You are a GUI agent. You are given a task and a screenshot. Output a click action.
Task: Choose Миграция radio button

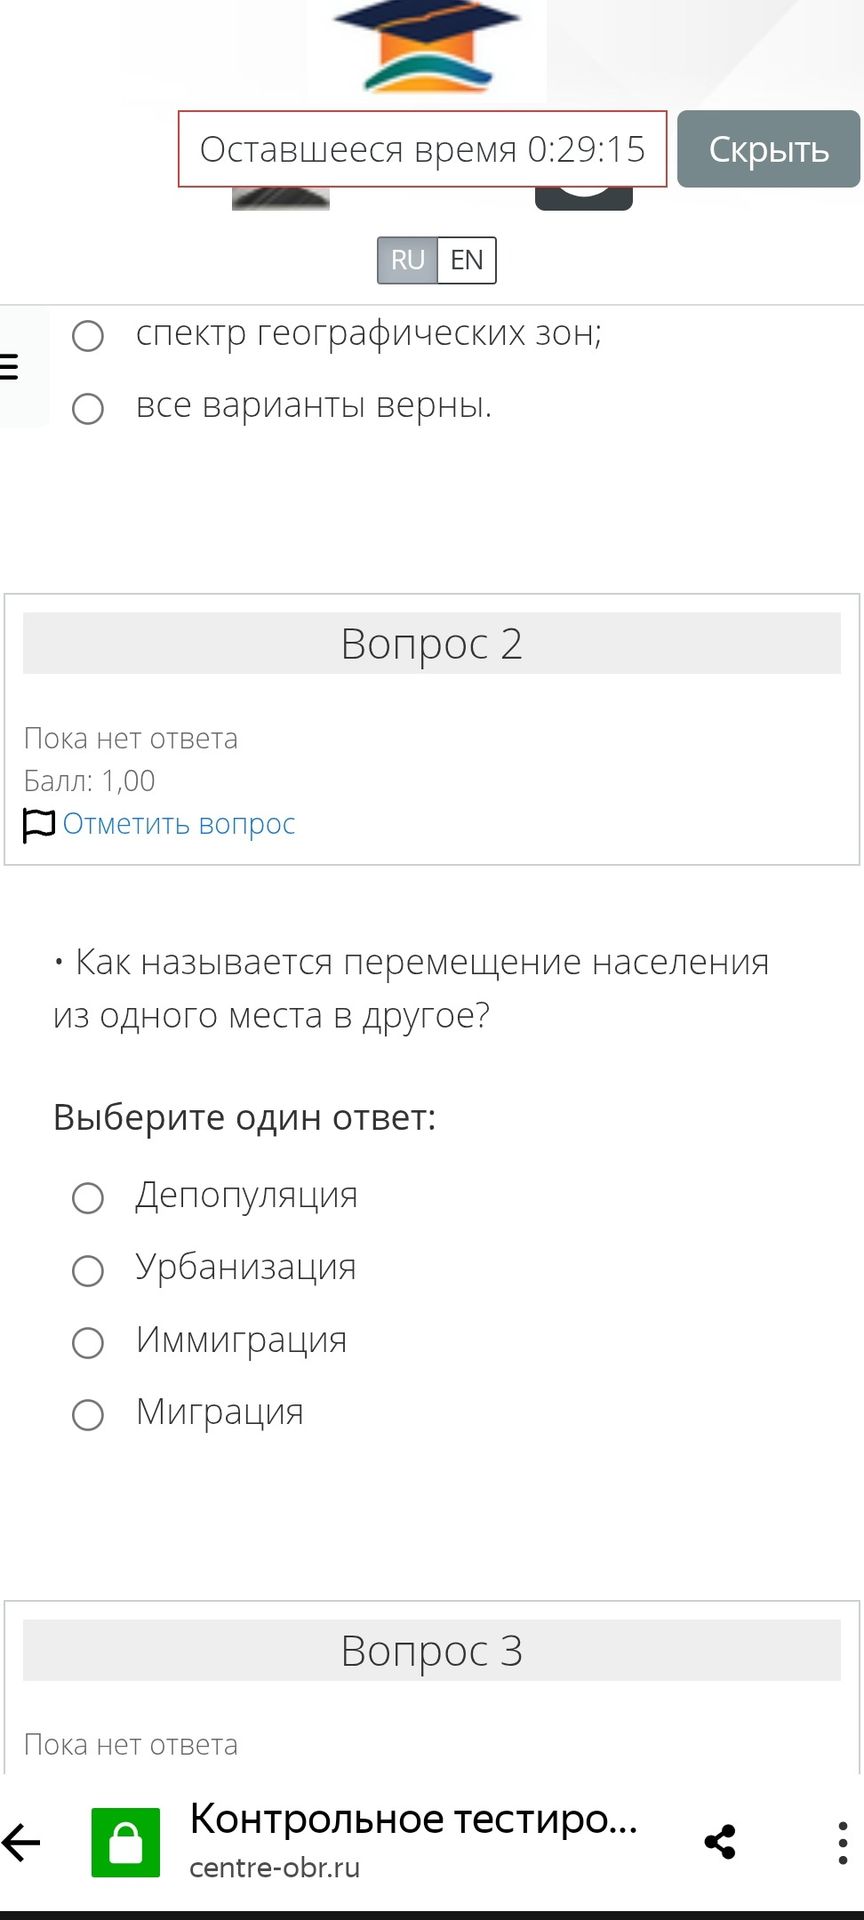pos(88,1415)
